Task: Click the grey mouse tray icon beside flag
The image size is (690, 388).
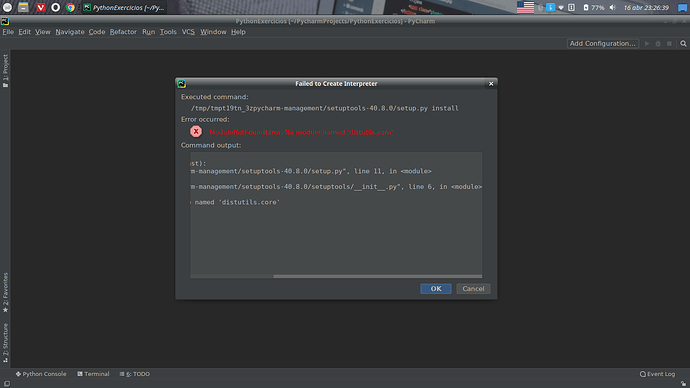Action: [540, 7]
